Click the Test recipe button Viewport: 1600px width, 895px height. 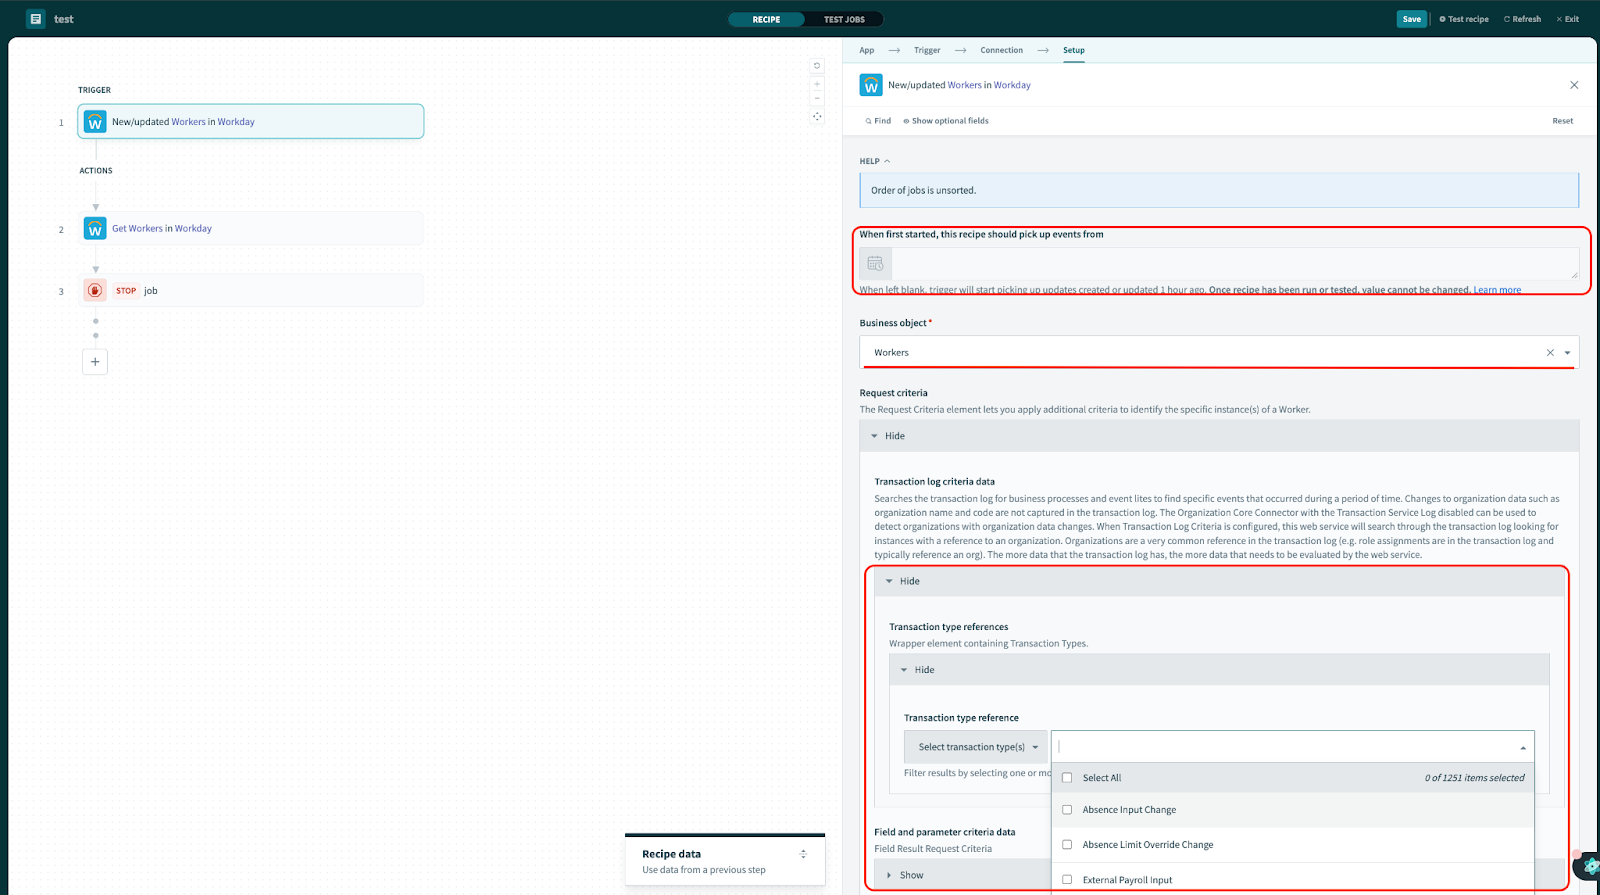(x=1464, y=19)
